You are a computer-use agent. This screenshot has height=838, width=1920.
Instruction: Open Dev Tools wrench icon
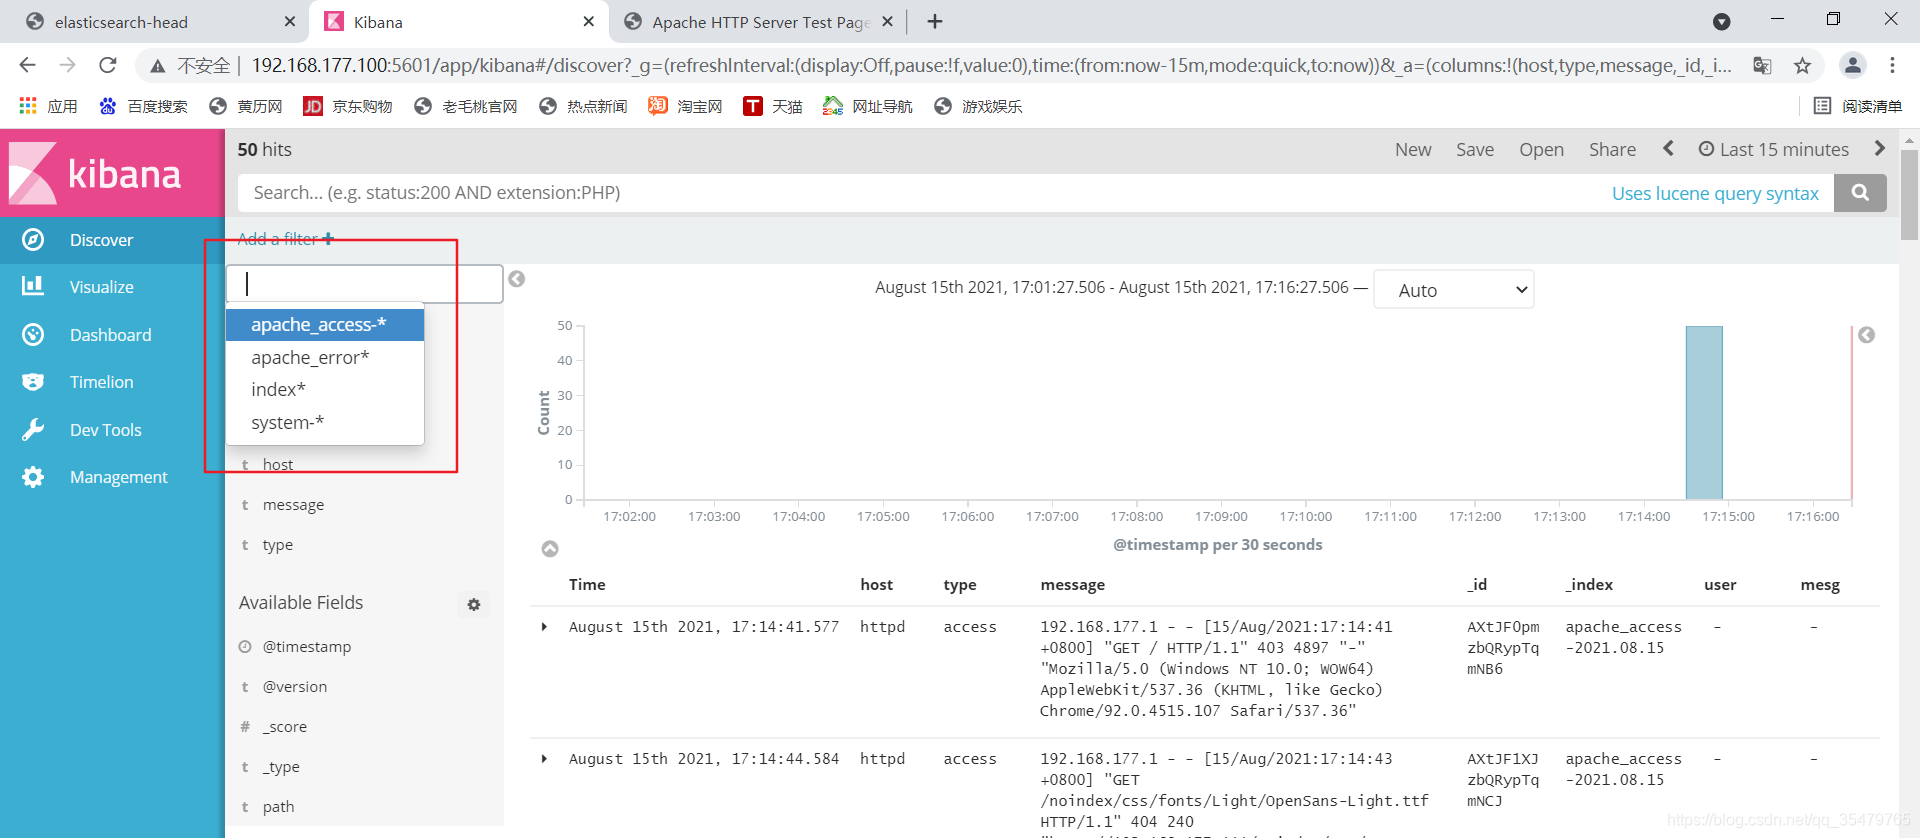[33, 429]
